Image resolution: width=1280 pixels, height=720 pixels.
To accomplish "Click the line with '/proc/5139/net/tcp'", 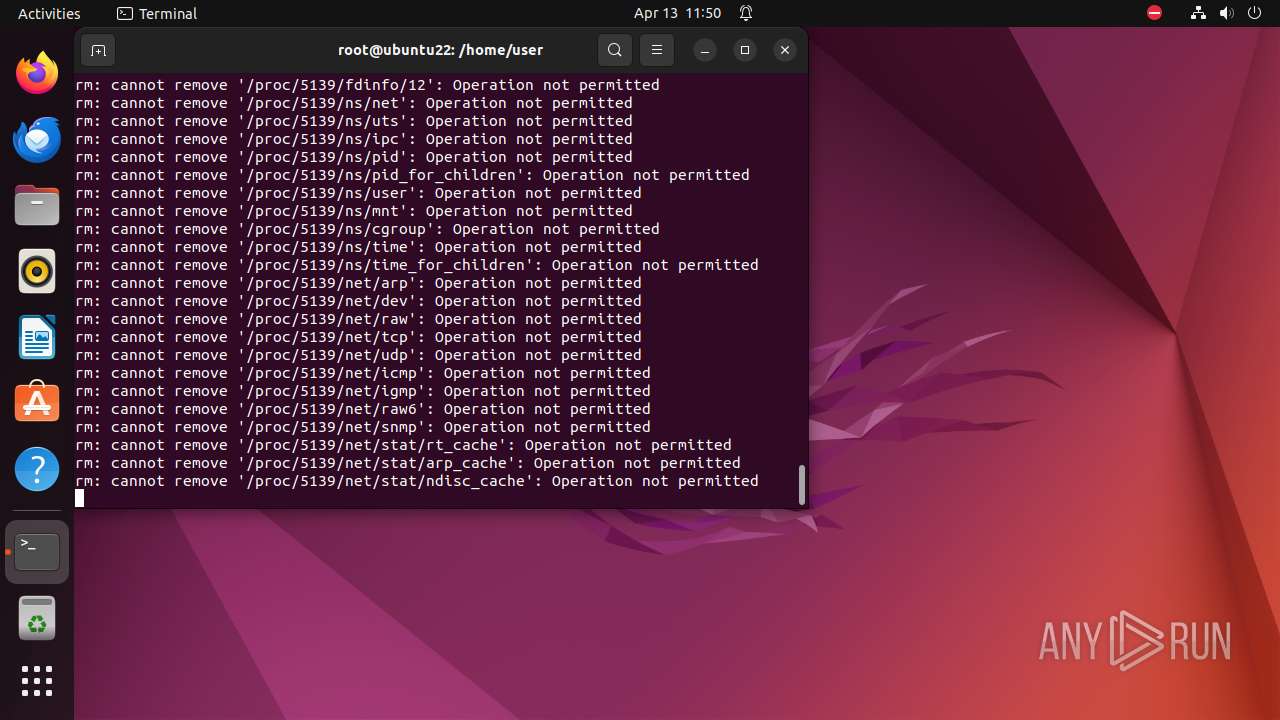I will [358, 337].
